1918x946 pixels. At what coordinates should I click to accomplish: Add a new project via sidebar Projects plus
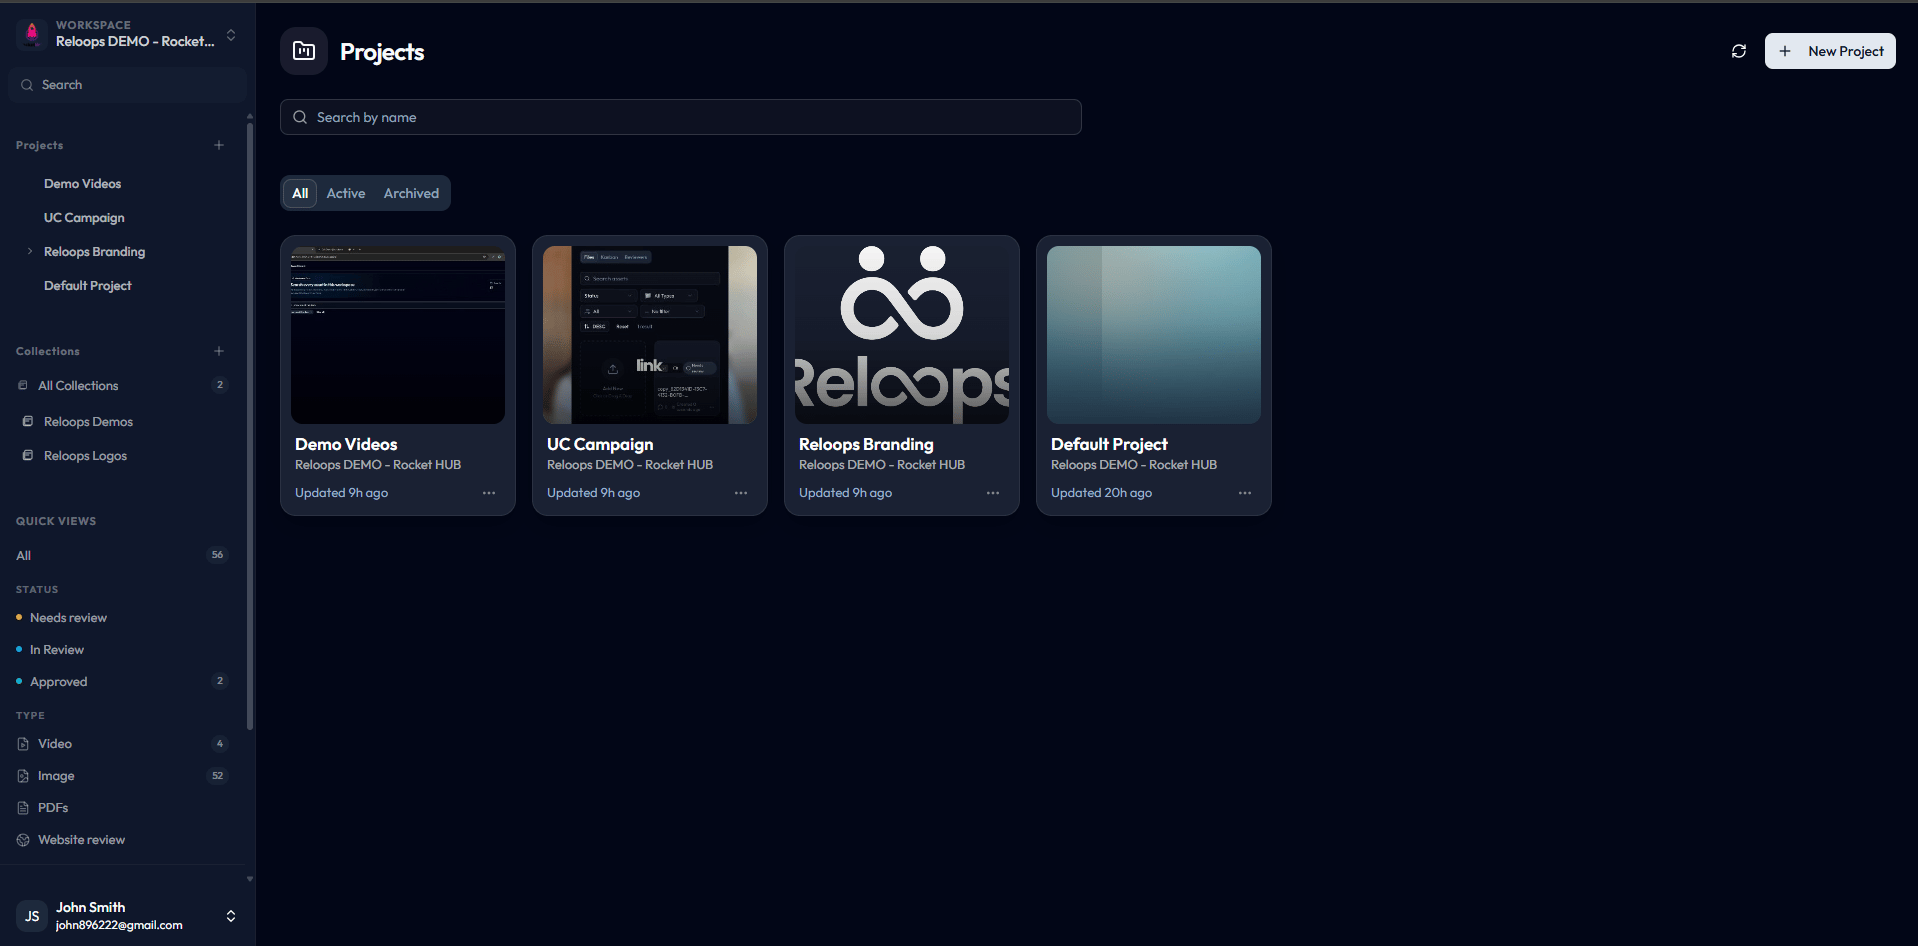click(219, 145)
